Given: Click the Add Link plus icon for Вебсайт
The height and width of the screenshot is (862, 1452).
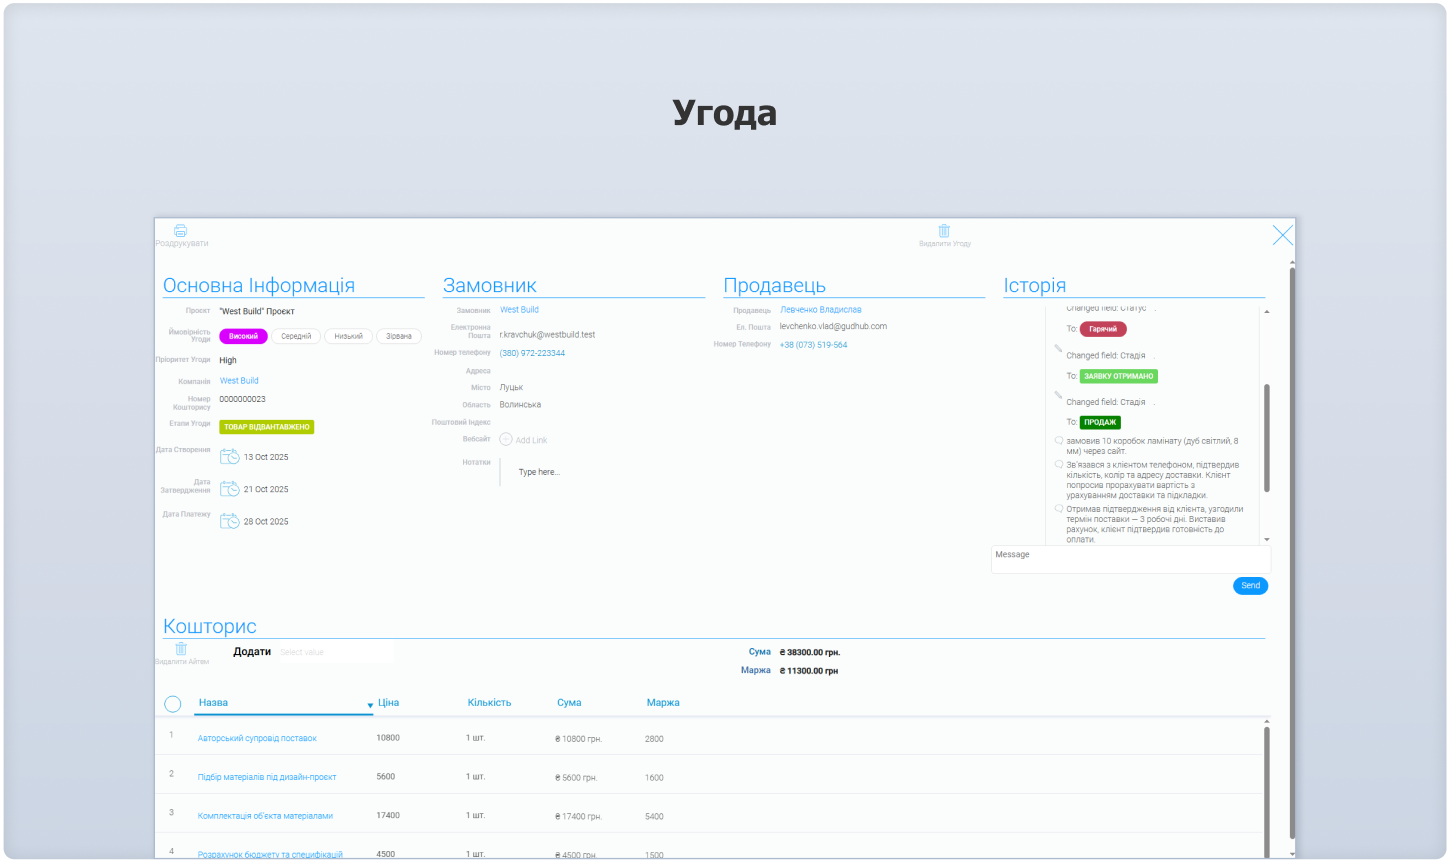Looking at the screenshot, I should click(x=504, y=439).
